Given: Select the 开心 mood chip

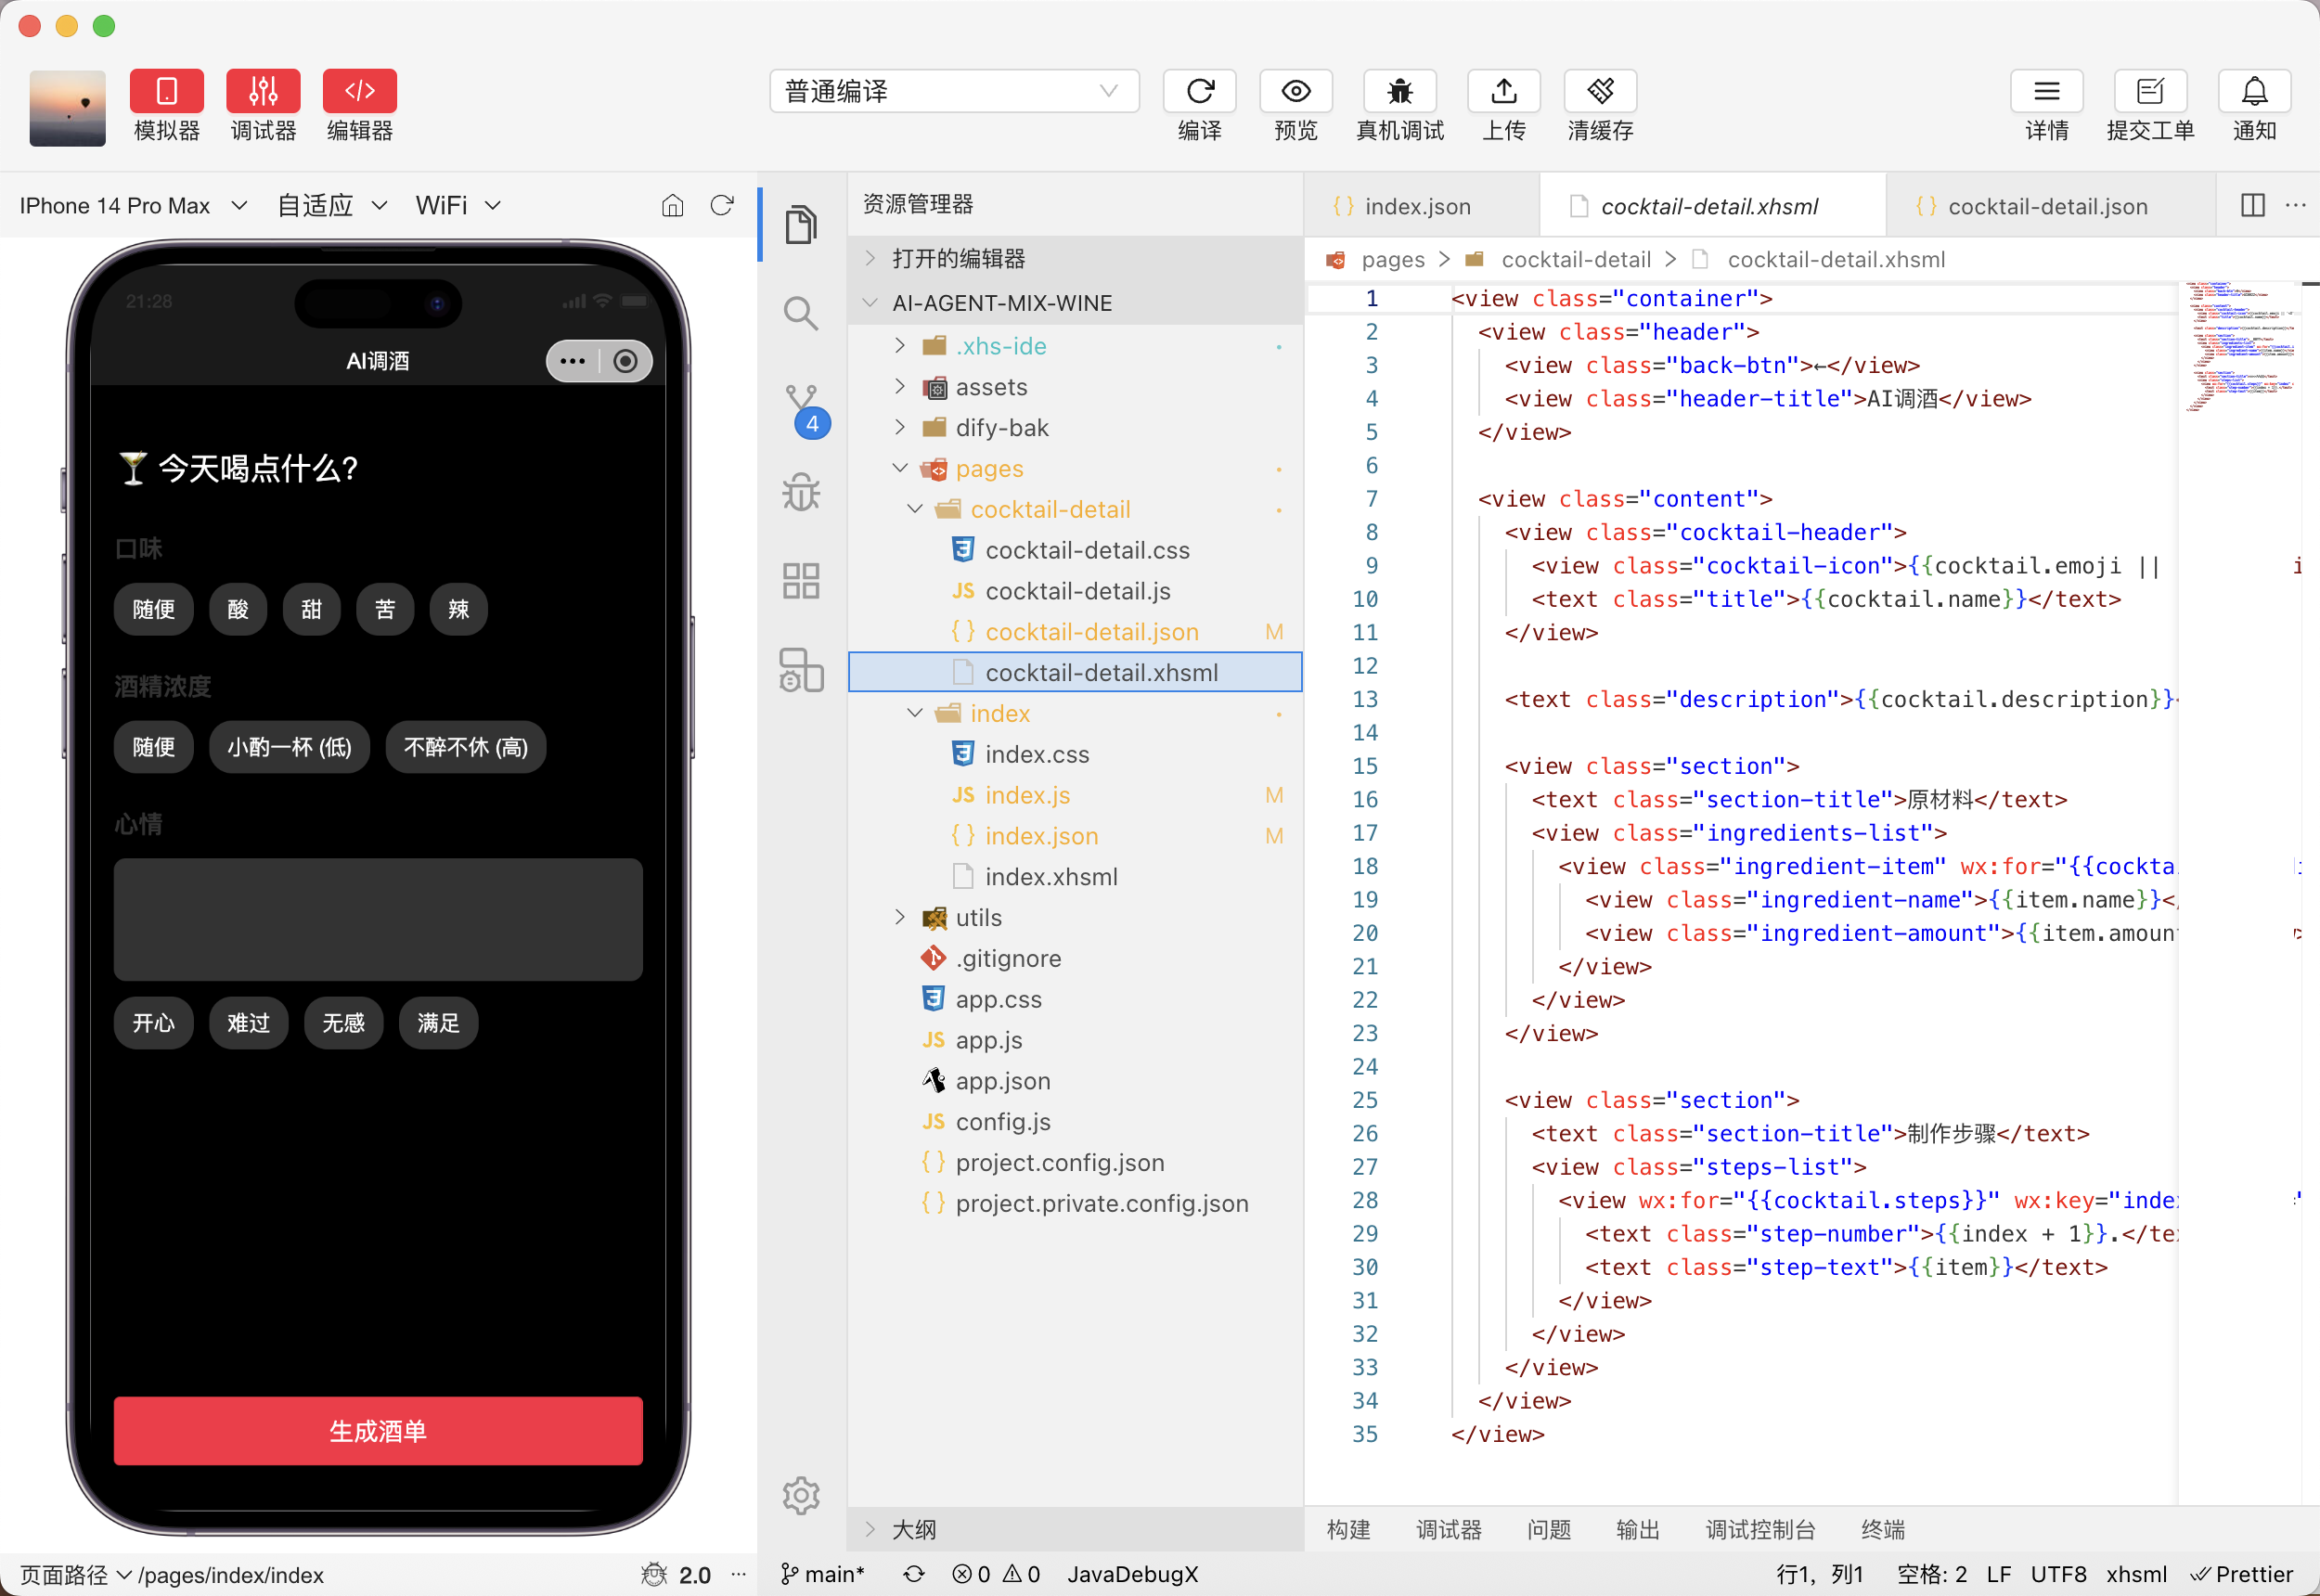Looking at the screenshot, I should tap(153, 1023).
